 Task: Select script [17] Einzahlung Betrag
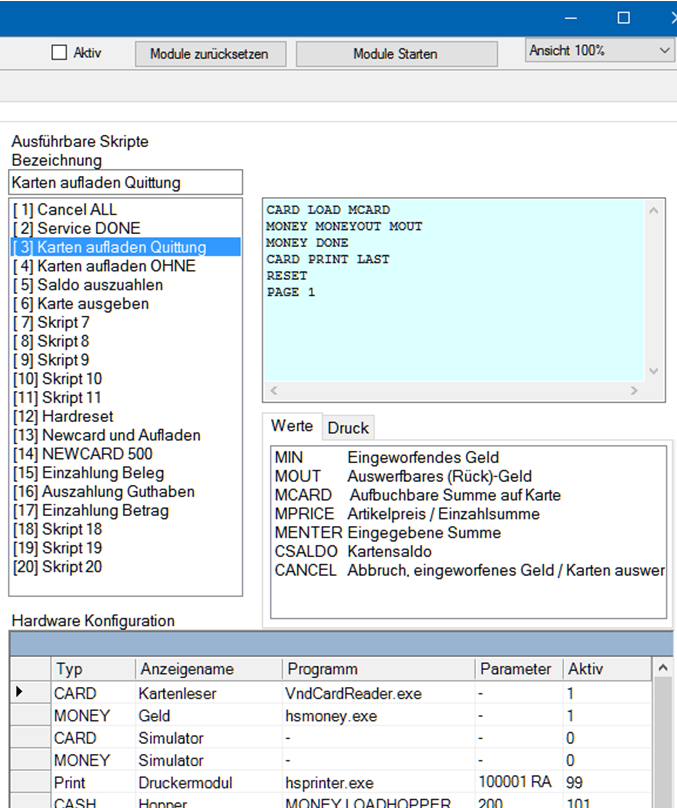[126, 511]
